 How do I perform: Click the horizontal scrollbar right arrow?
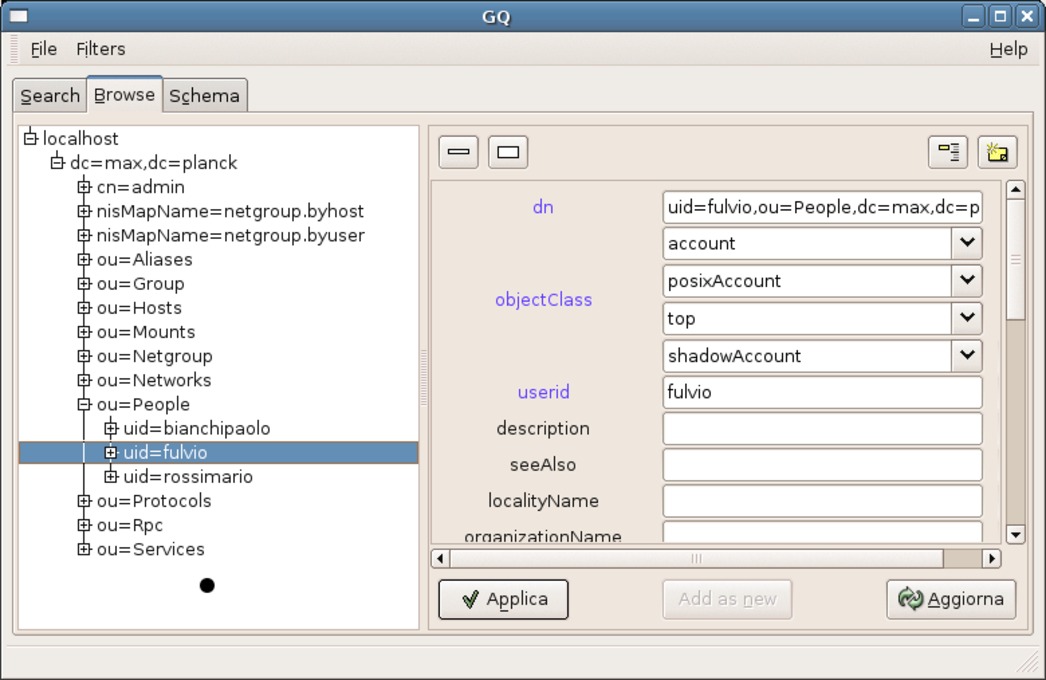(x=992, y=558)
